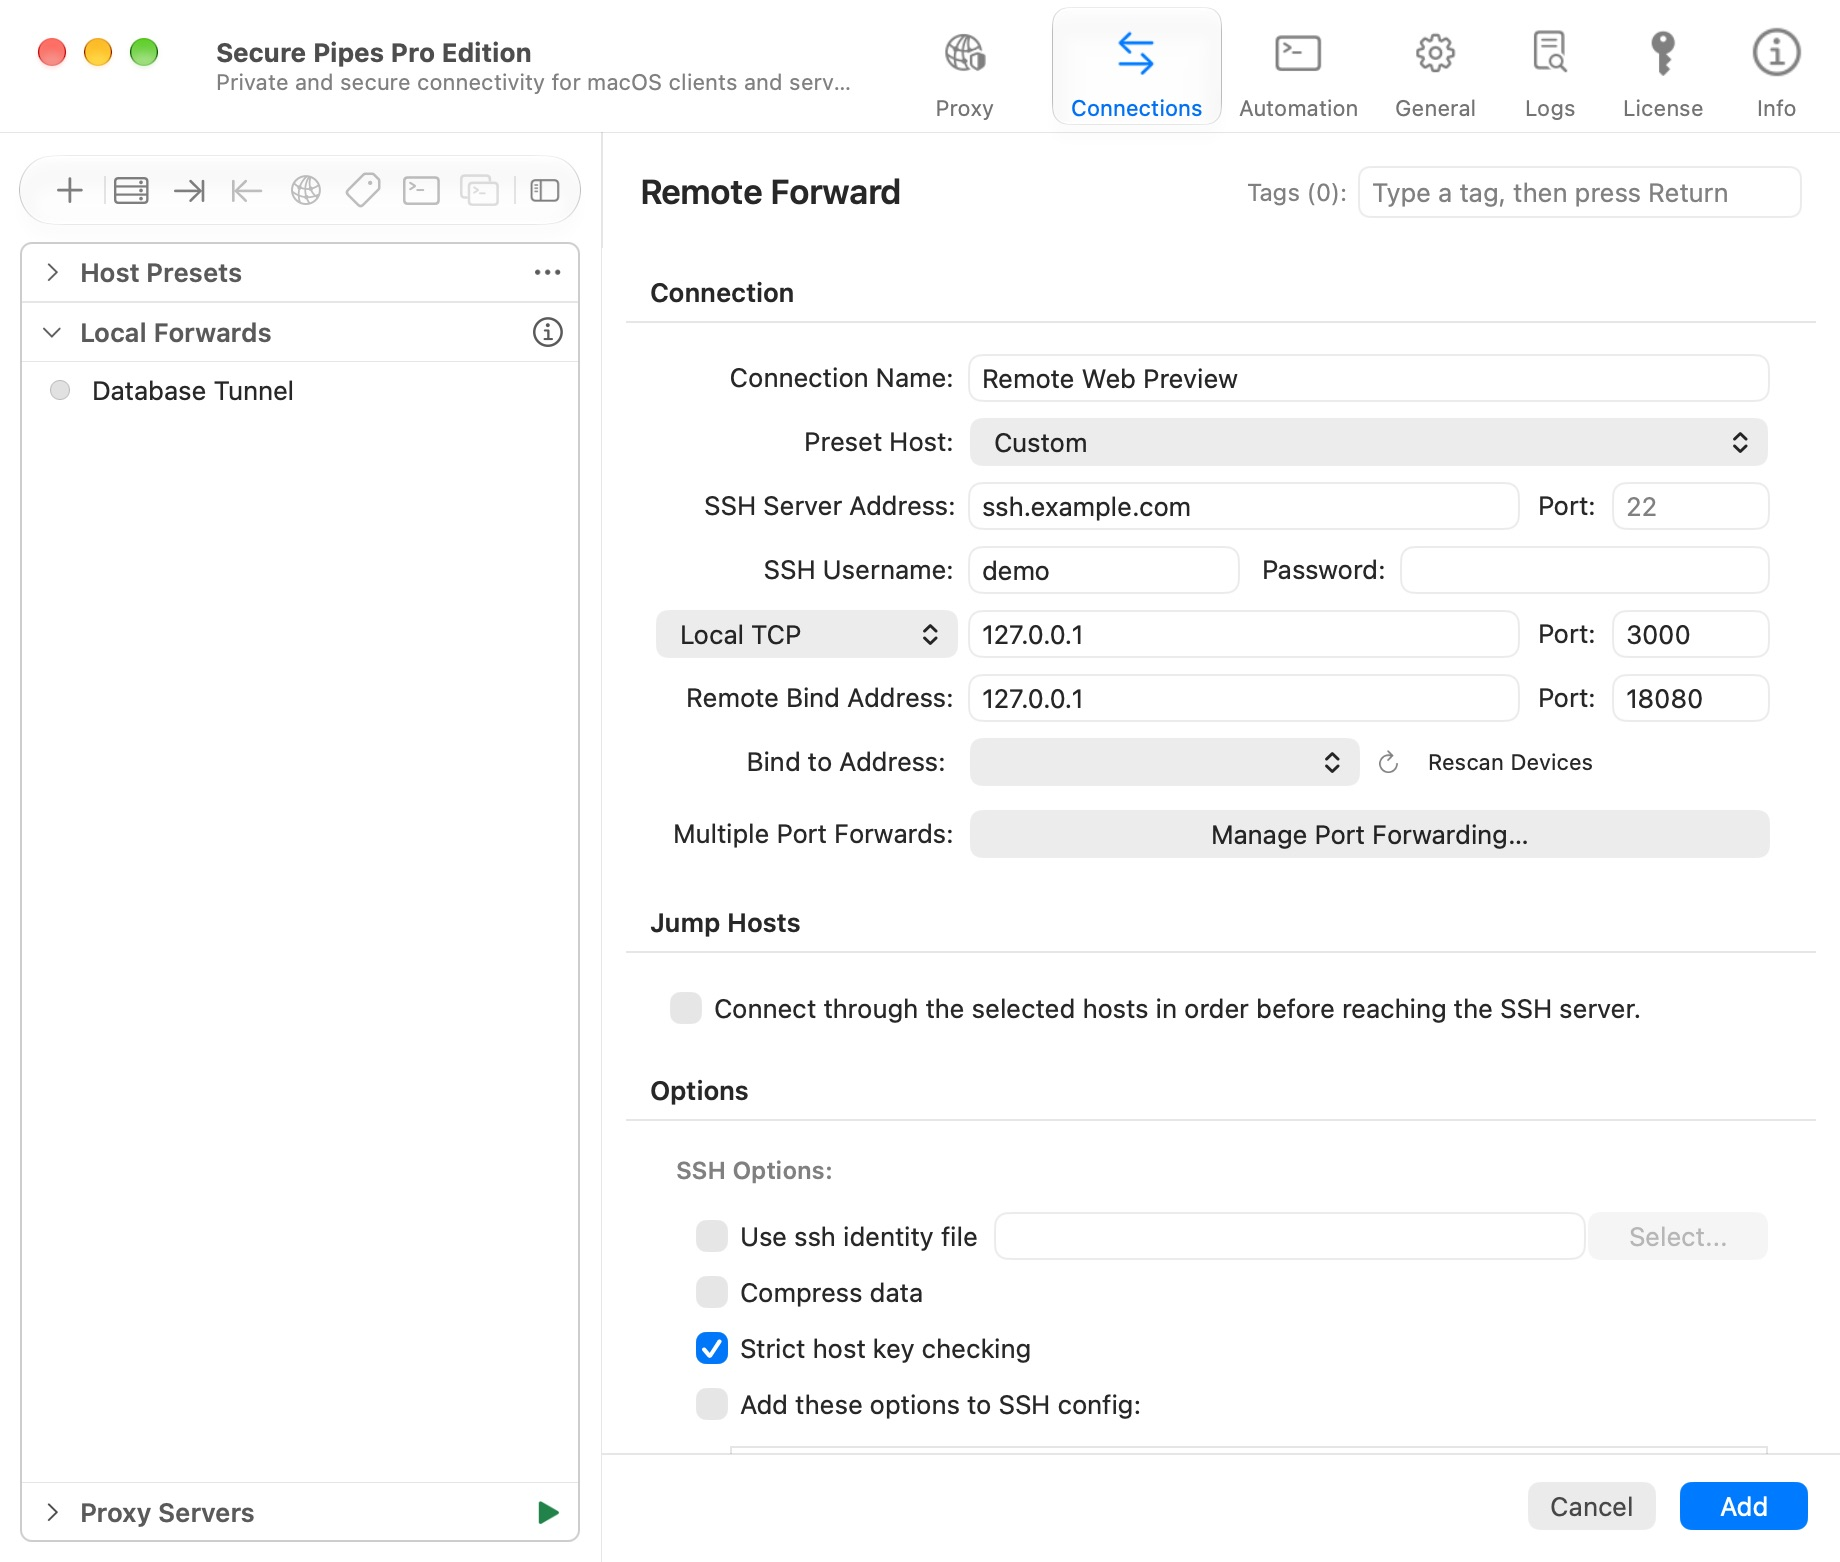Click the stacked terminal windows icon in sidebar toolbar

[x=479, y=190]
